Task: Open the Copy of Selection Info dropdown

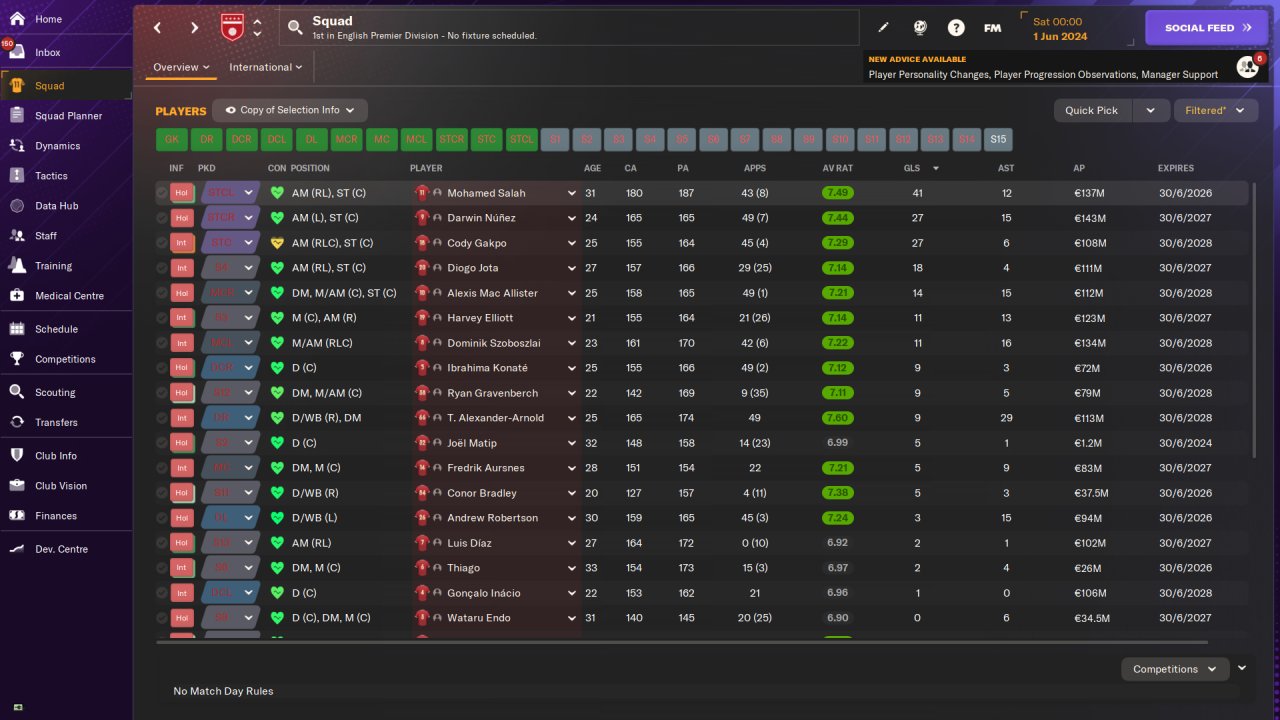Action: pos(290,110)
